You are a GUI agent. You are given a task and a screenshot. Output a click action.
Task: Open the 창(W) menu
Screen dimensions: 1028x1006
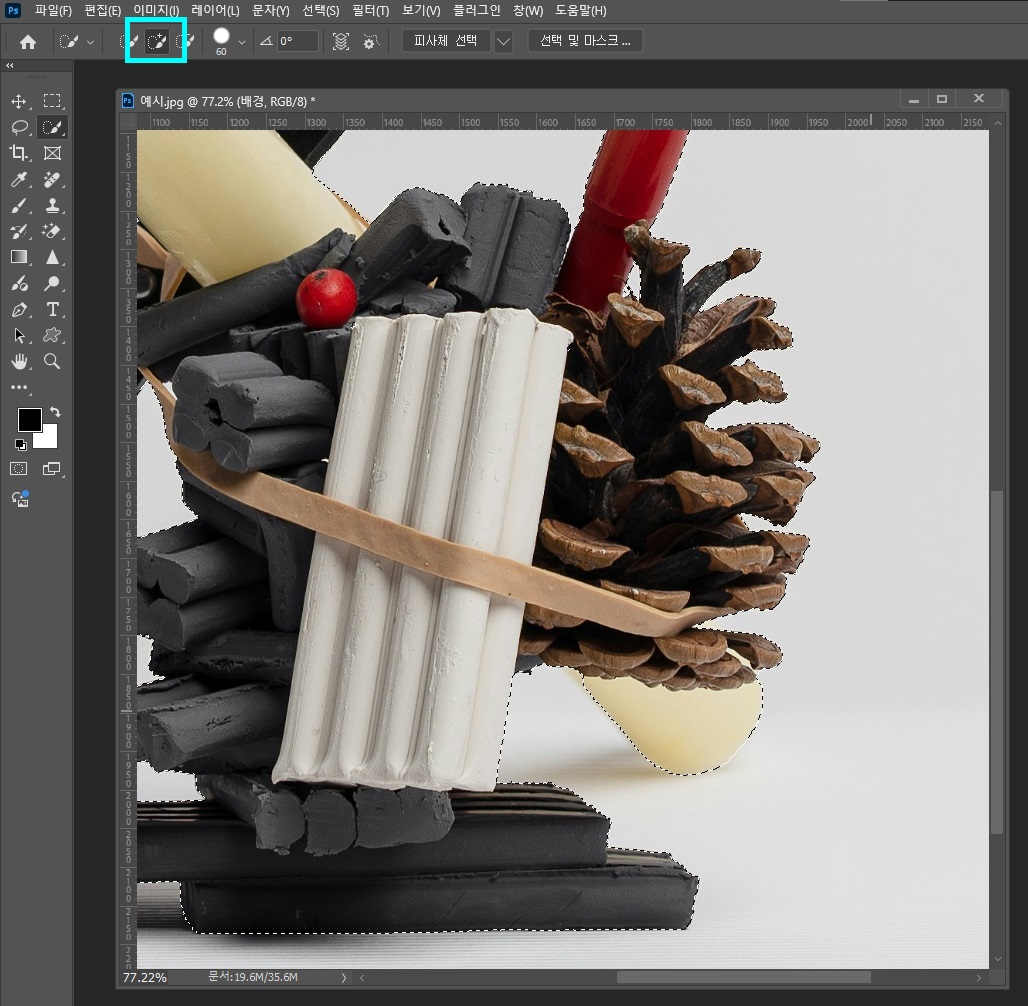coord(528,10)
